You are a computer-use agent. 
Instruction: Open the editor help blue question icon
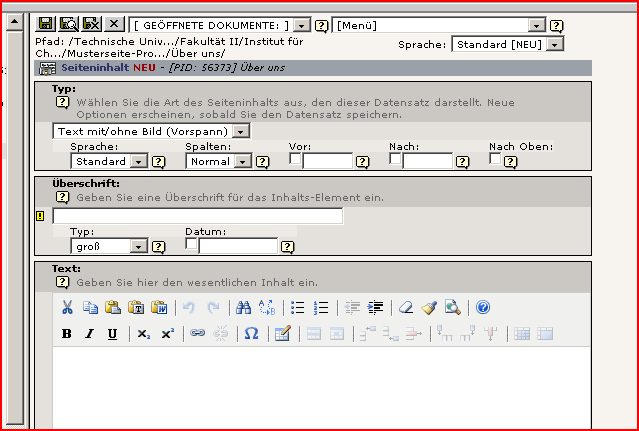(483, 308)
